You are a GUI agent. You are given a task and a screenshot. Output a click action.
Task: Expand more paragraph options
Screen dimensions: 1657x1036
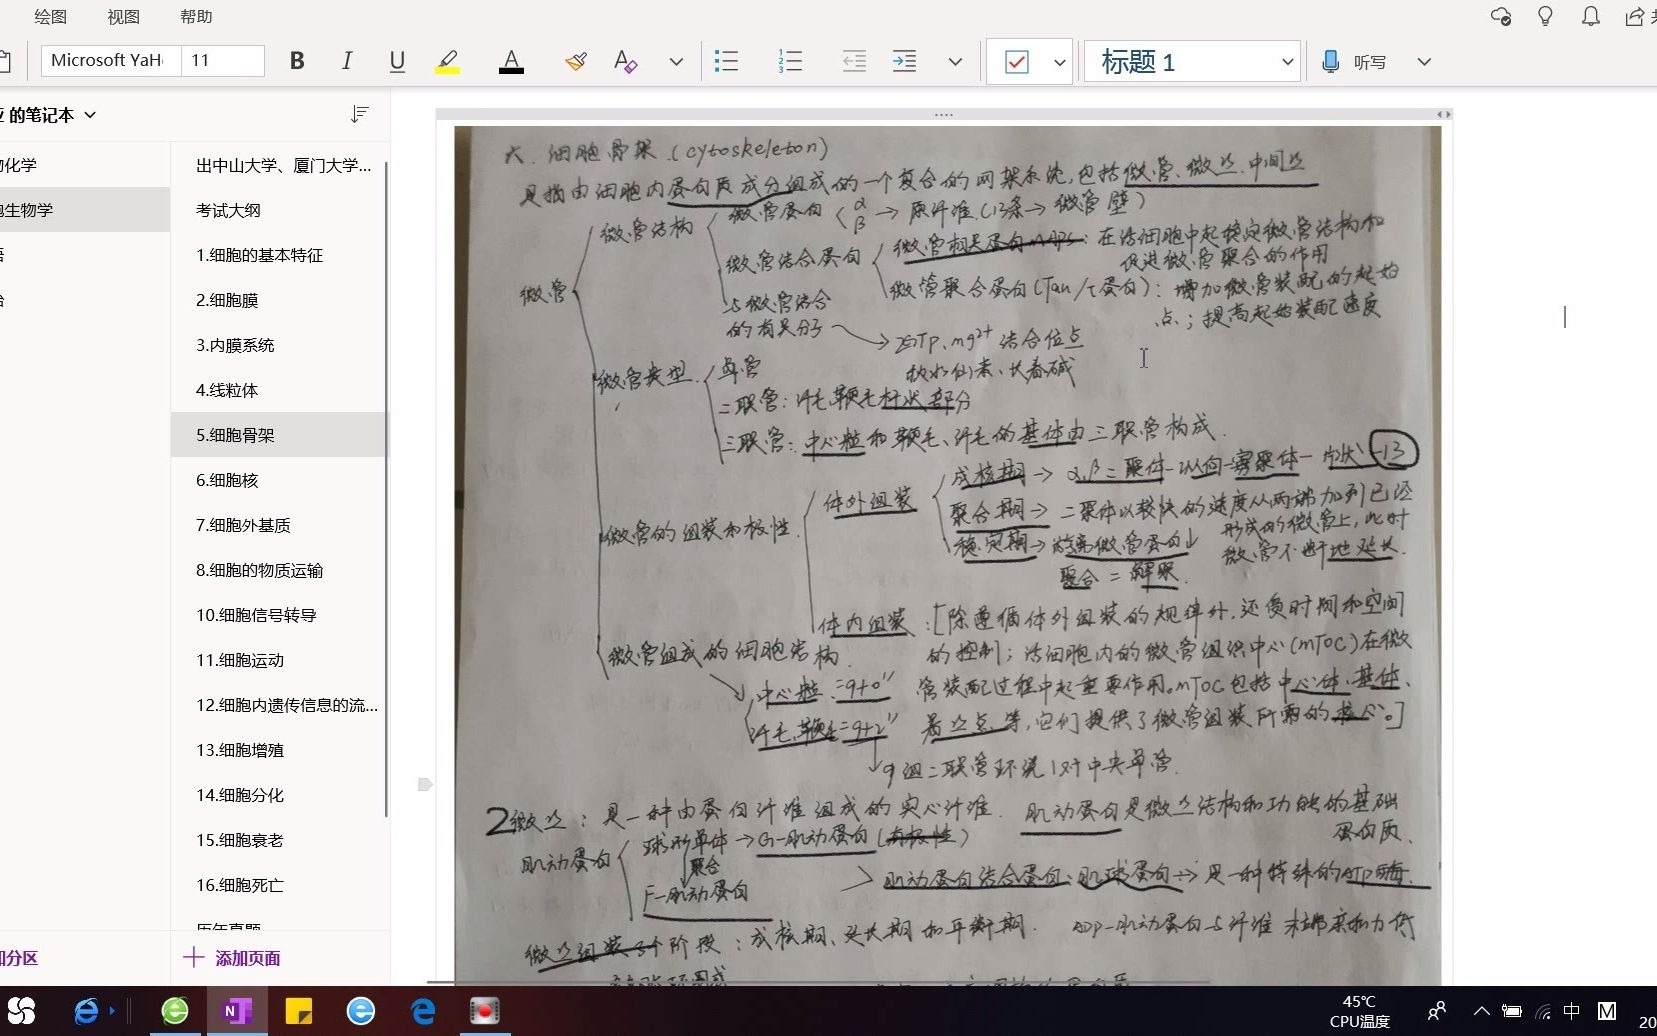click(x=955, y=61)
